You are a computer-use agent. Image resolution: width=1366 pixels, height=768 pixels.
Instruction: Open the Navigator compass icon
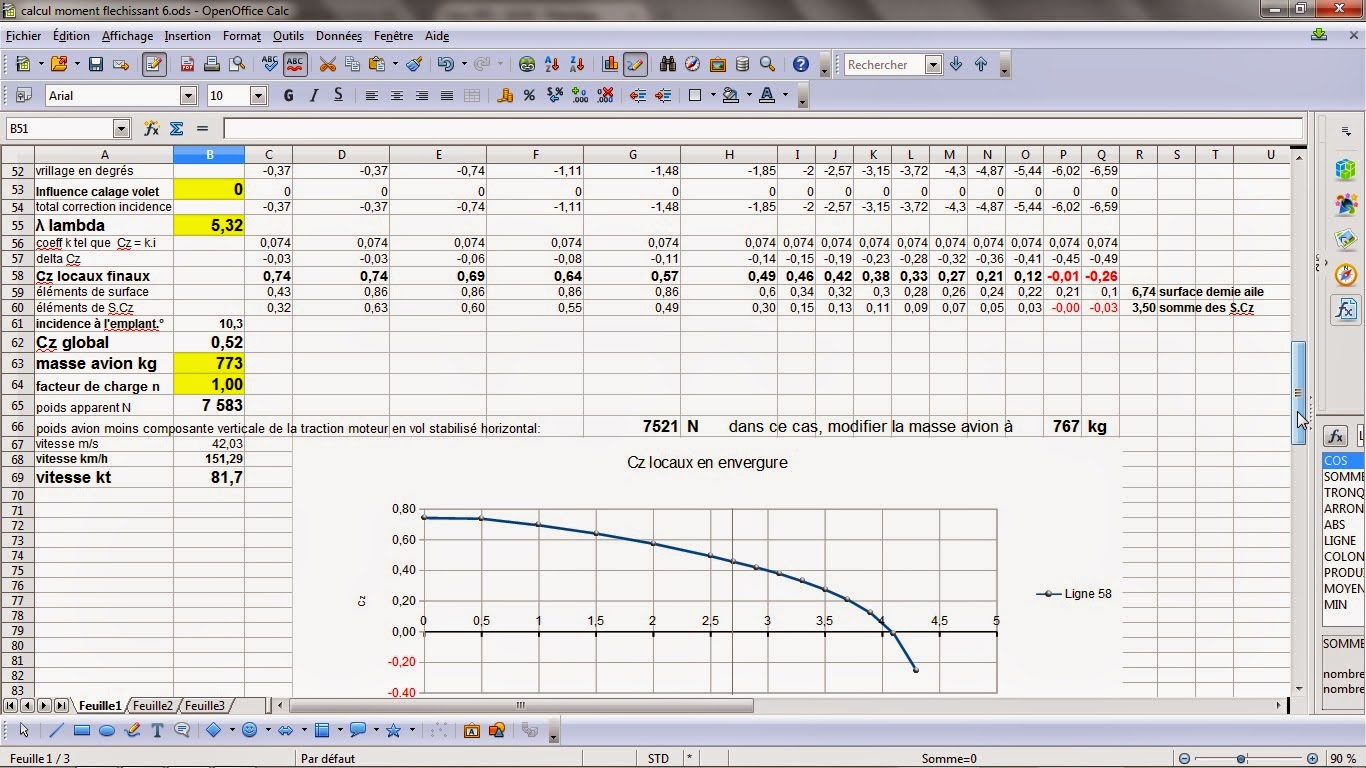click(x=693, y=64)
